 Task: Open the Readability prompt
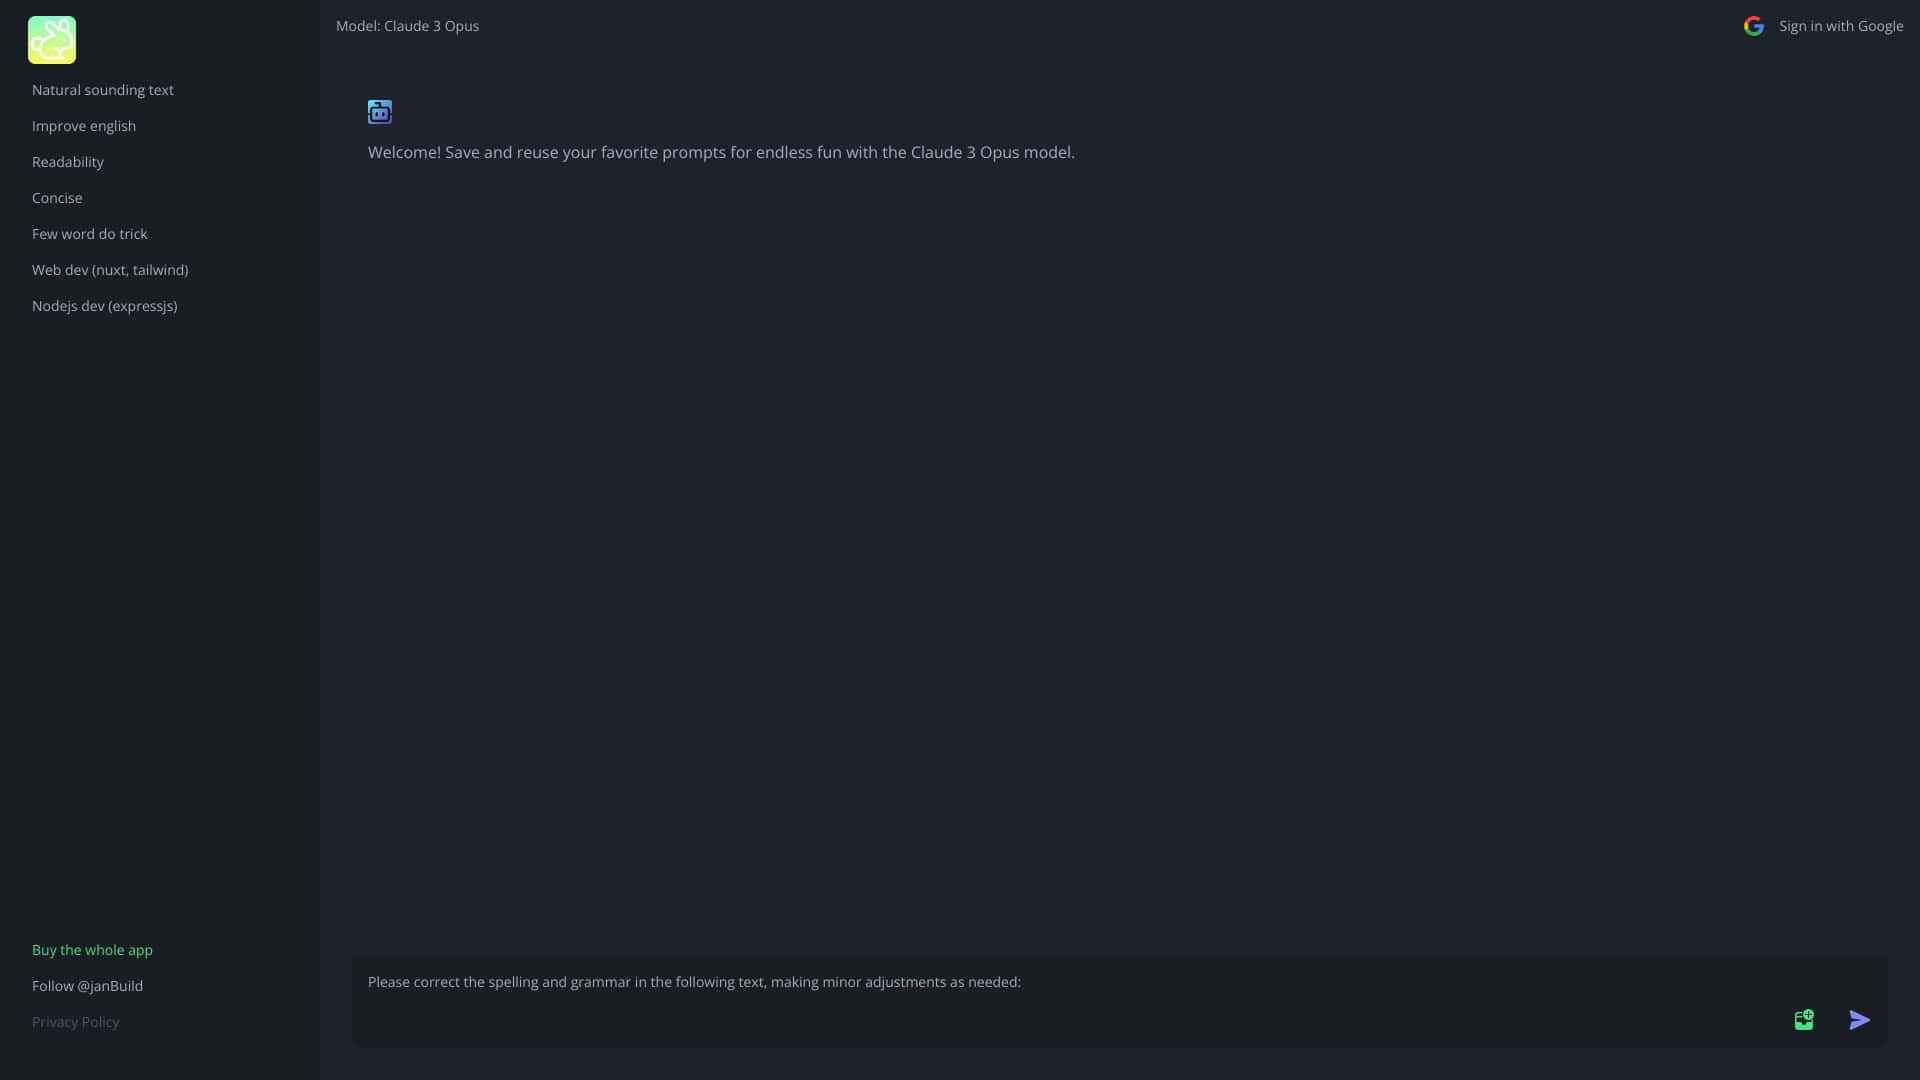click(x=68, y=162)
